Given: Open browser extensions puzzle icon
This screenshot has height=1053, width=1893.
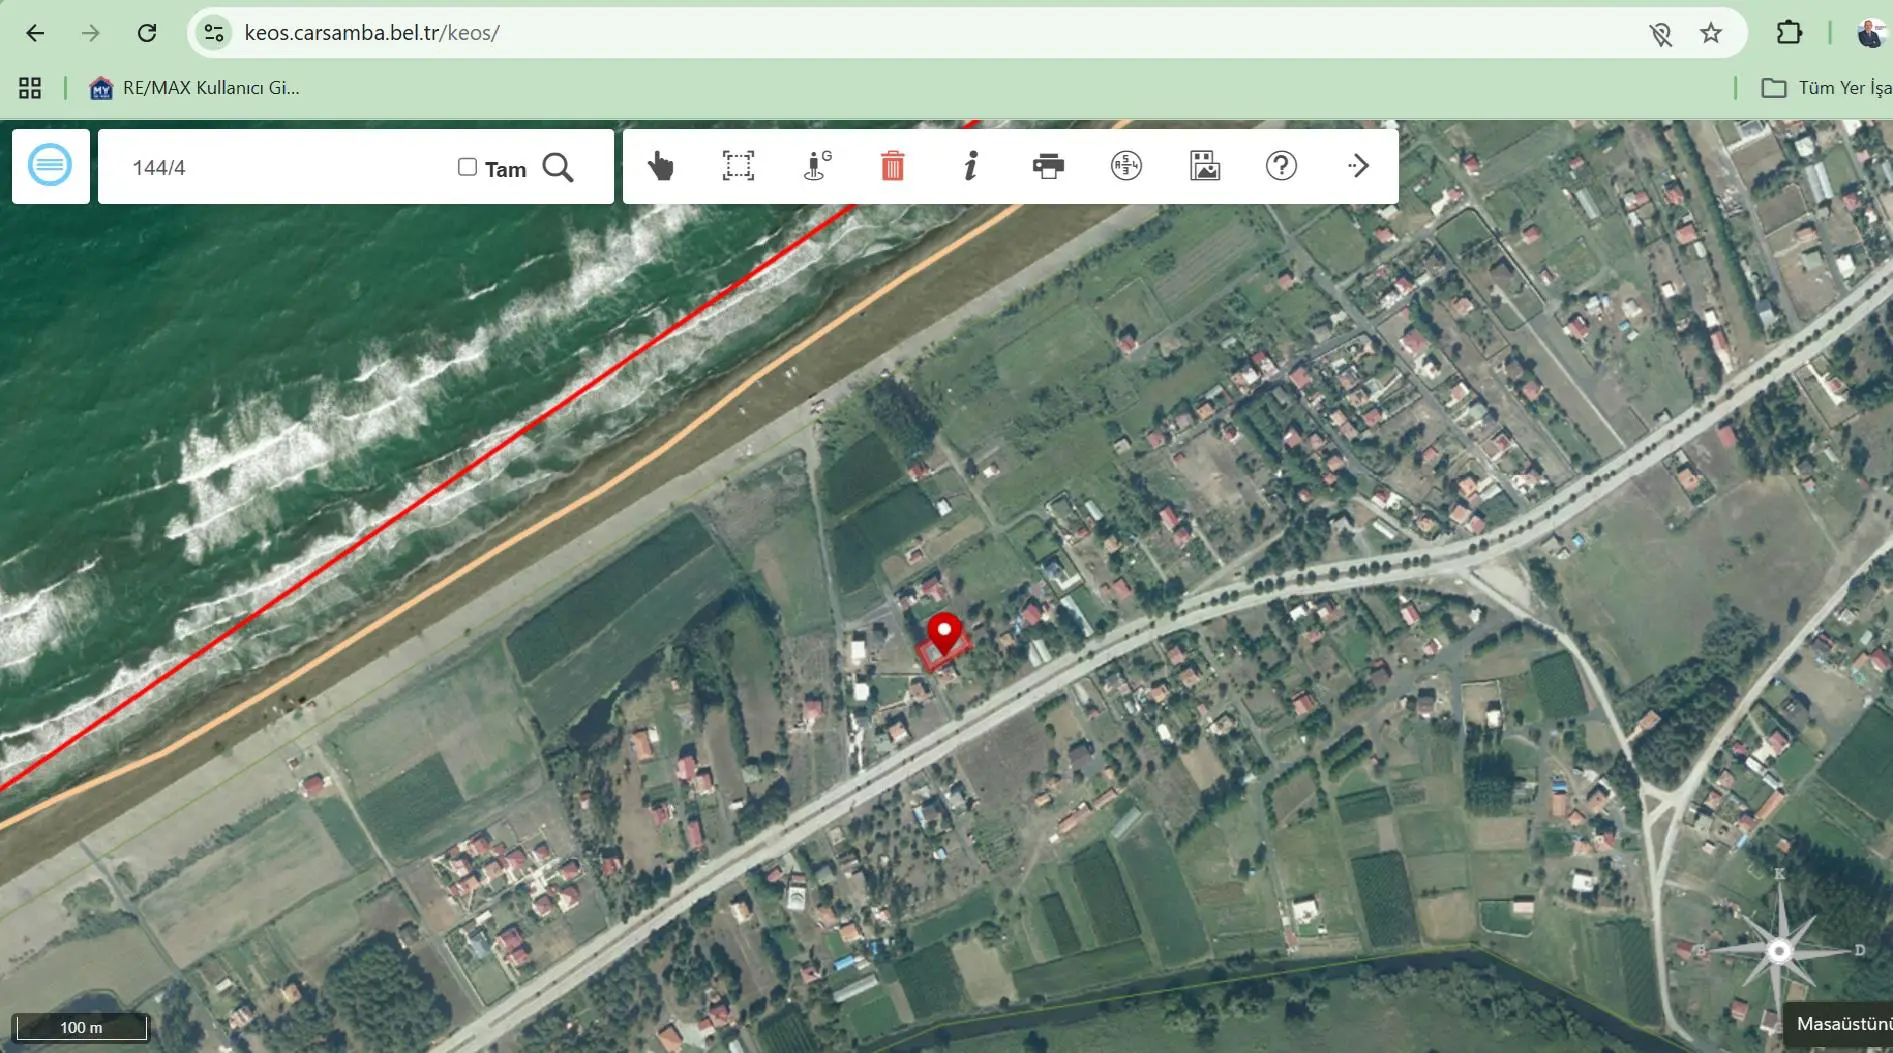Looking at the screenshot, I should point(1789,33).
